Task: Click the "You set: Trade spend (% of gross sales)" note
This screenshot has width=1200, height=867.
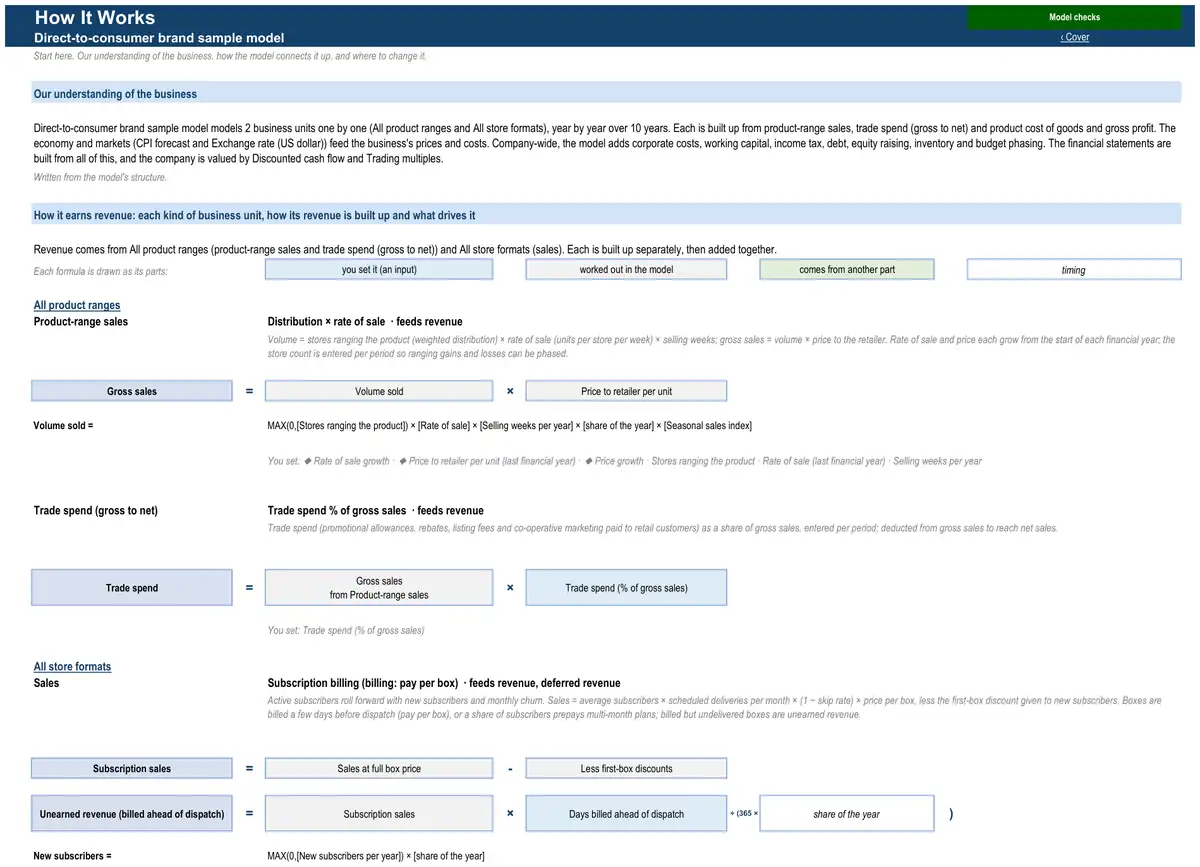Action: (x=346, y=630)
